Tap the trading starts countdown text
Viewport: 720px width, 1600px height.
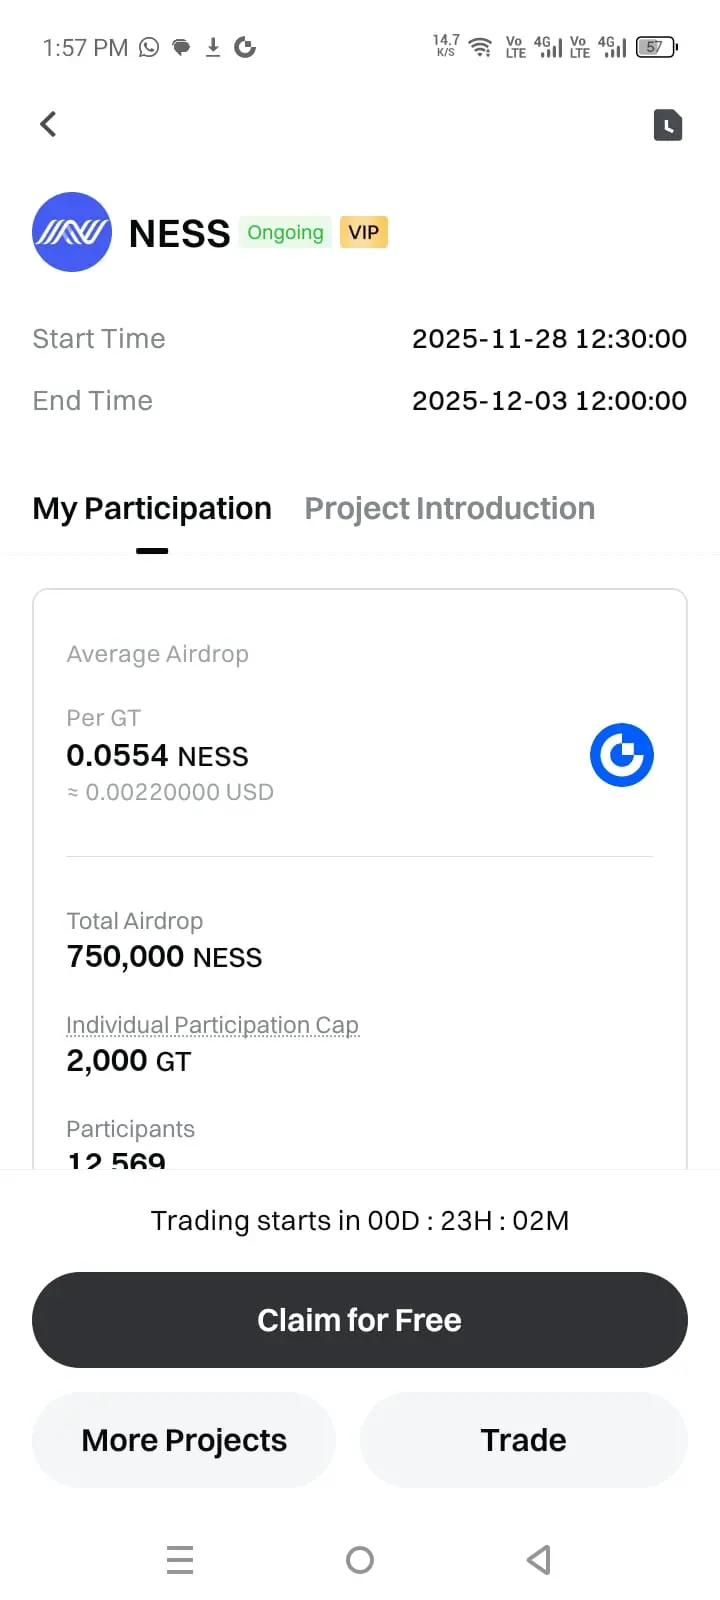pos(360,1220)
